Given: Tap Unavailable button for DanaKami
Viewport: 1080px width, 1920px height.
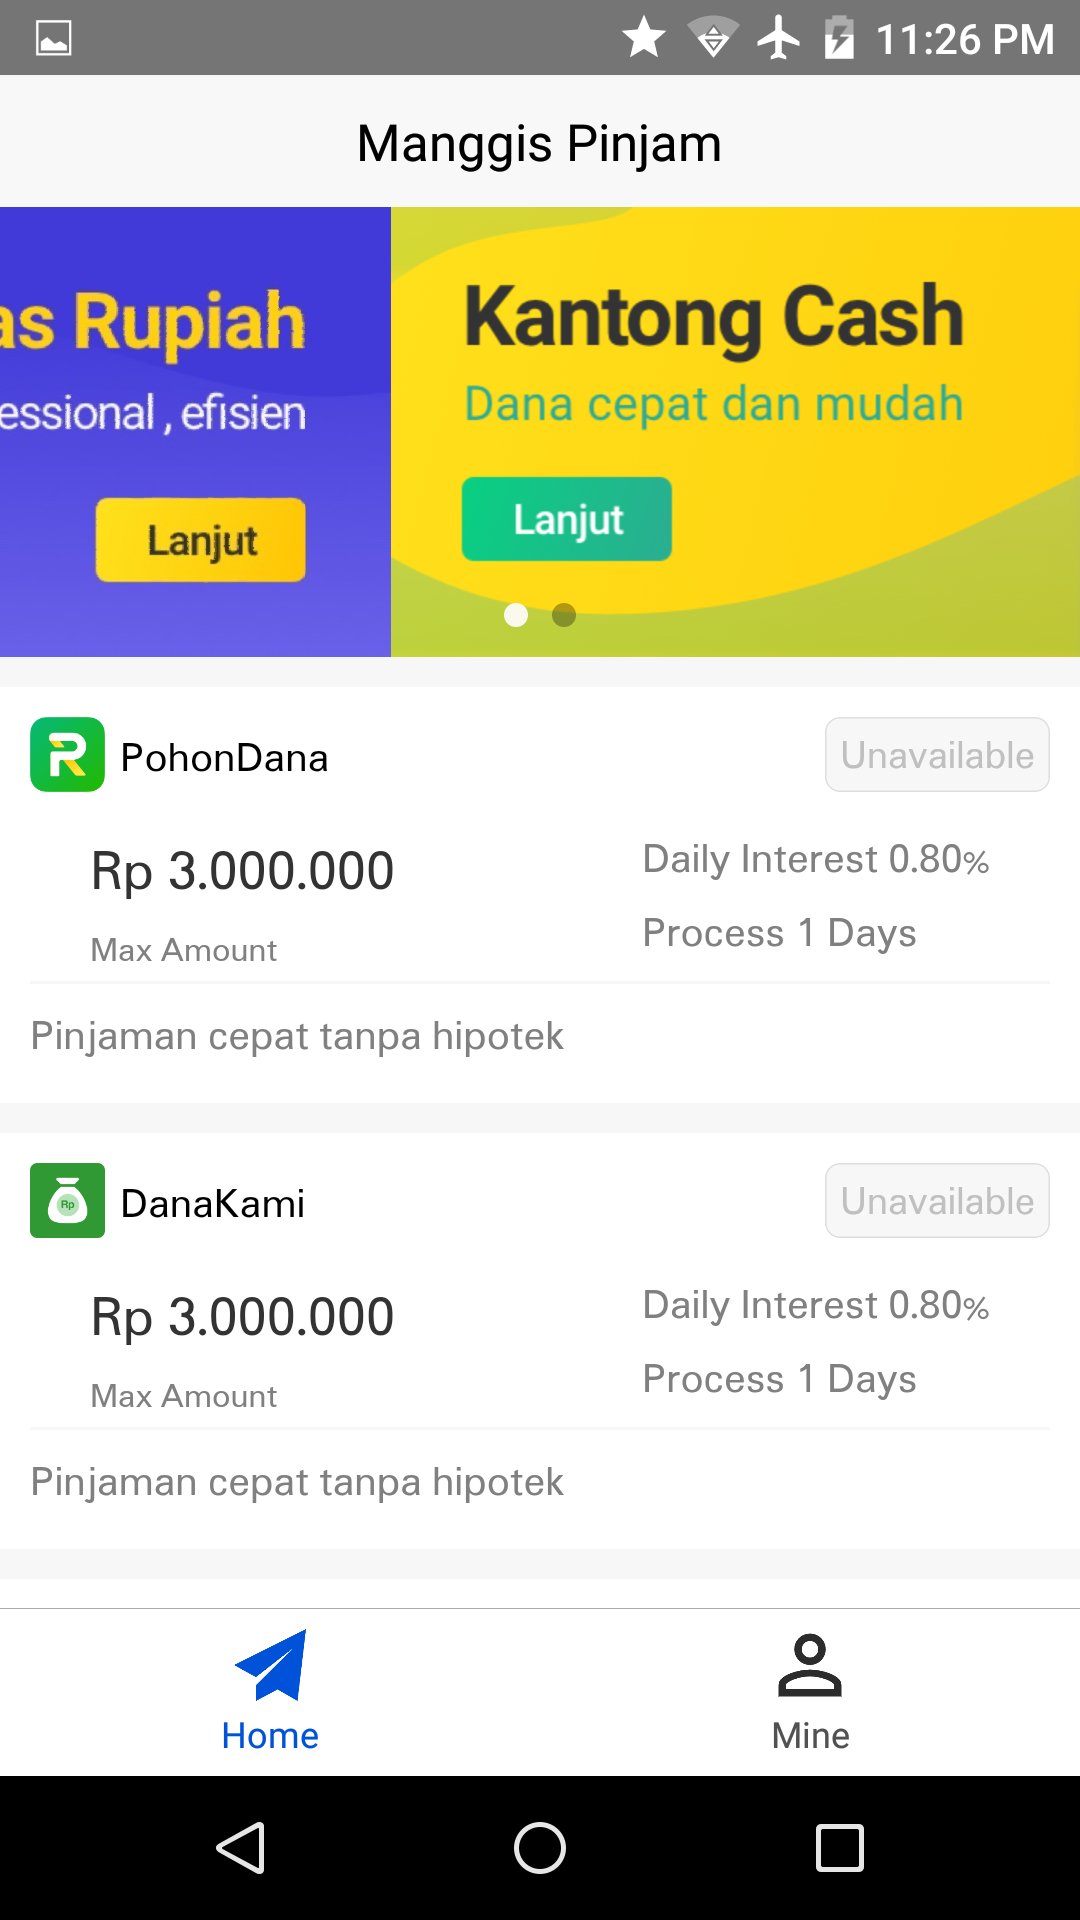Looking at the screenshot, I should click(937, 1201).
